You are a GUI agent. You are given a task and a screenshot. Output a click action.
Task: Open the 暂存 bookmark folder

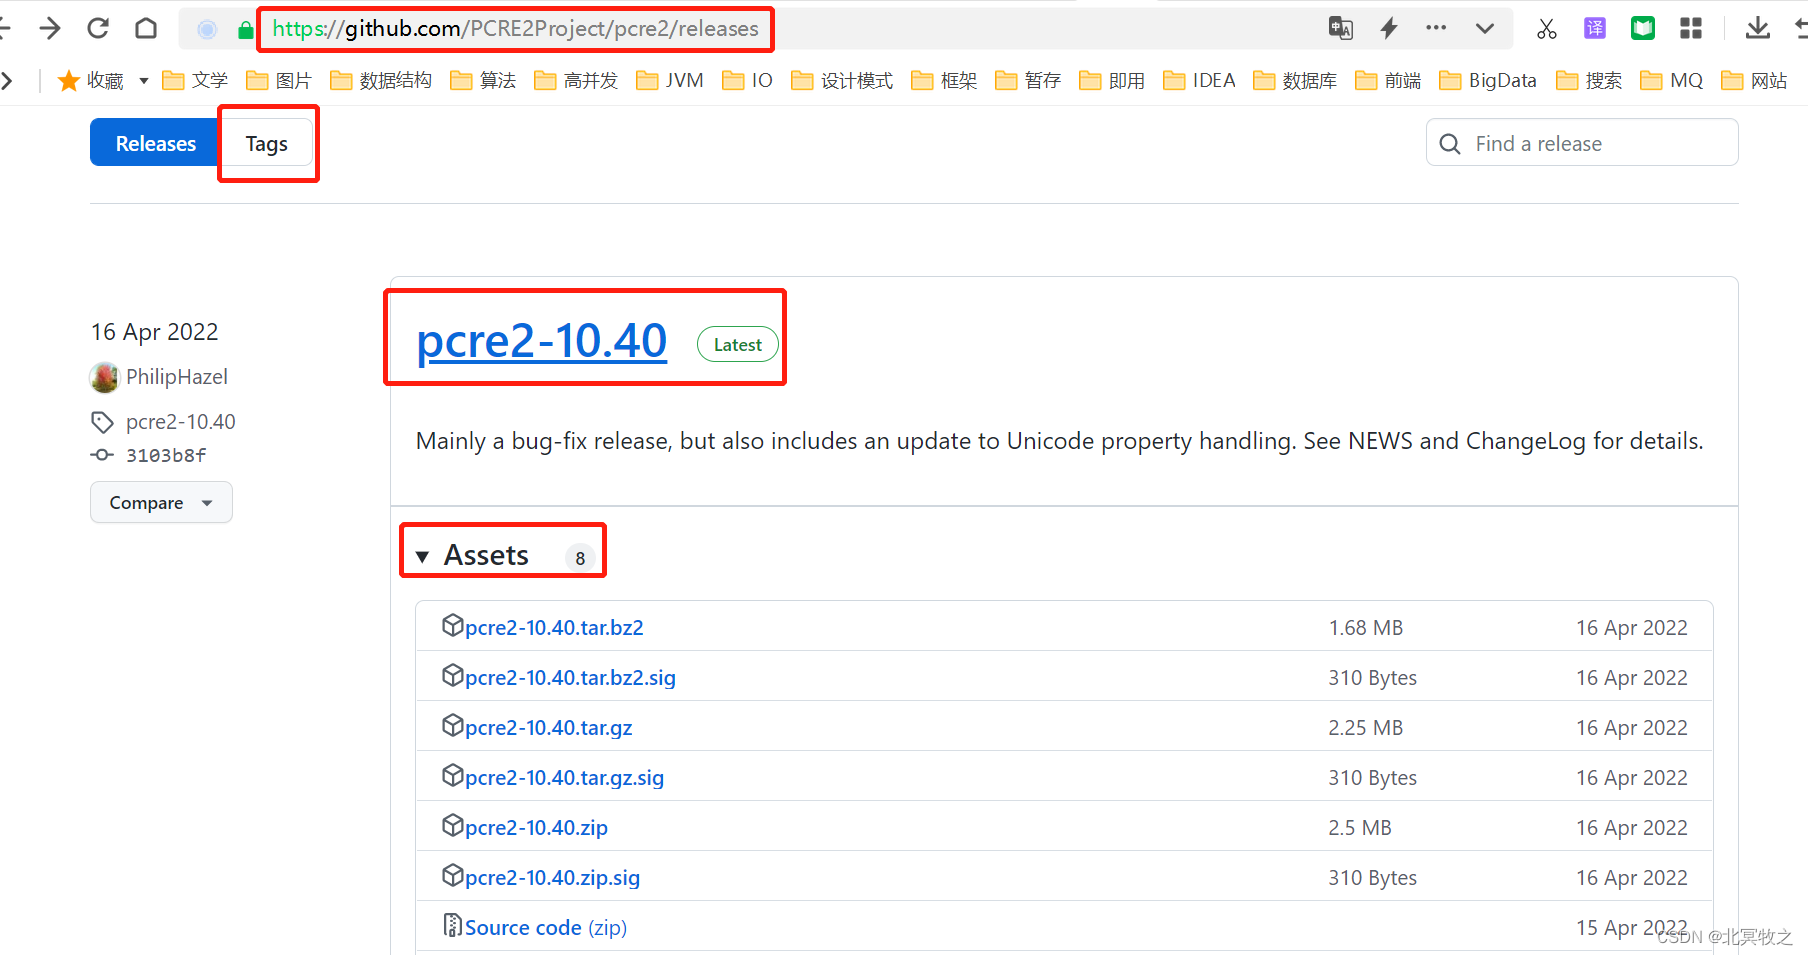1028,80
